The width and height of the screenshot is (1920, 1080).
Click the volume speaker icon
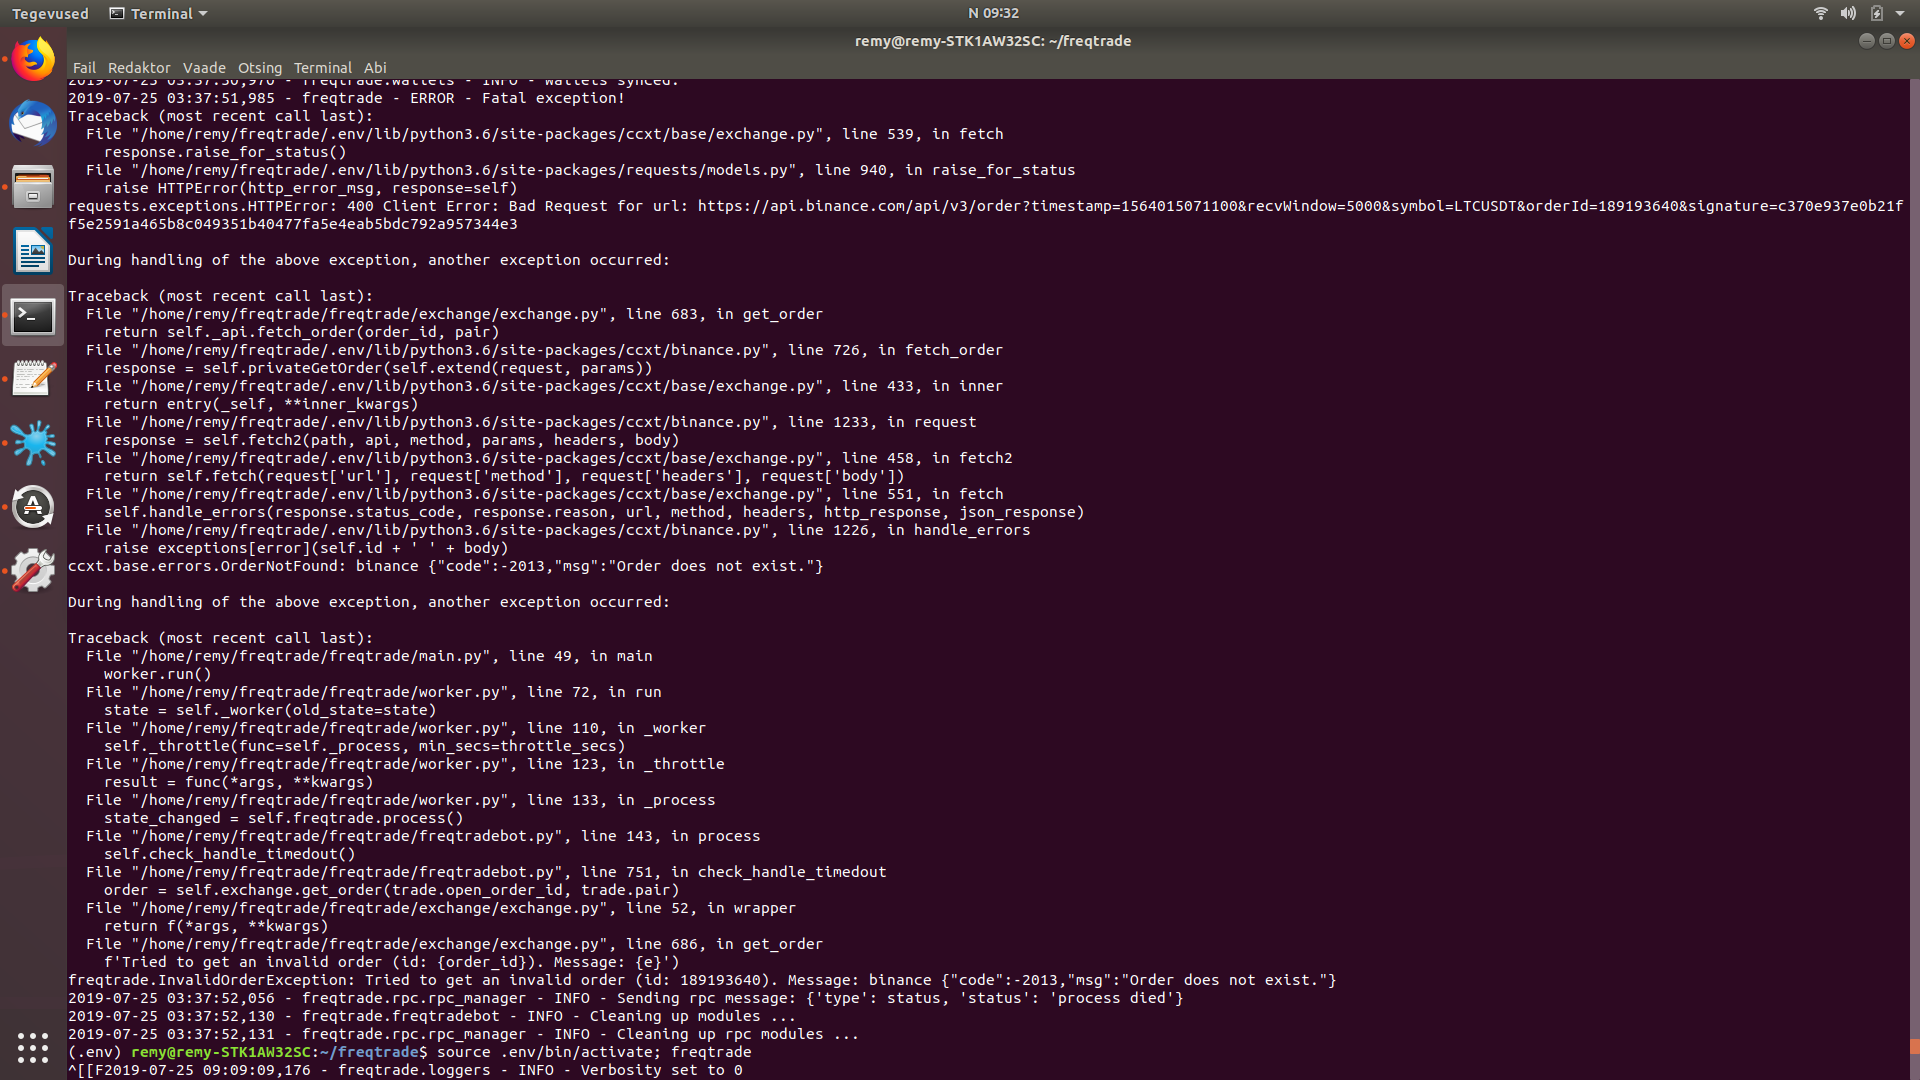[x=1849, y=13]
